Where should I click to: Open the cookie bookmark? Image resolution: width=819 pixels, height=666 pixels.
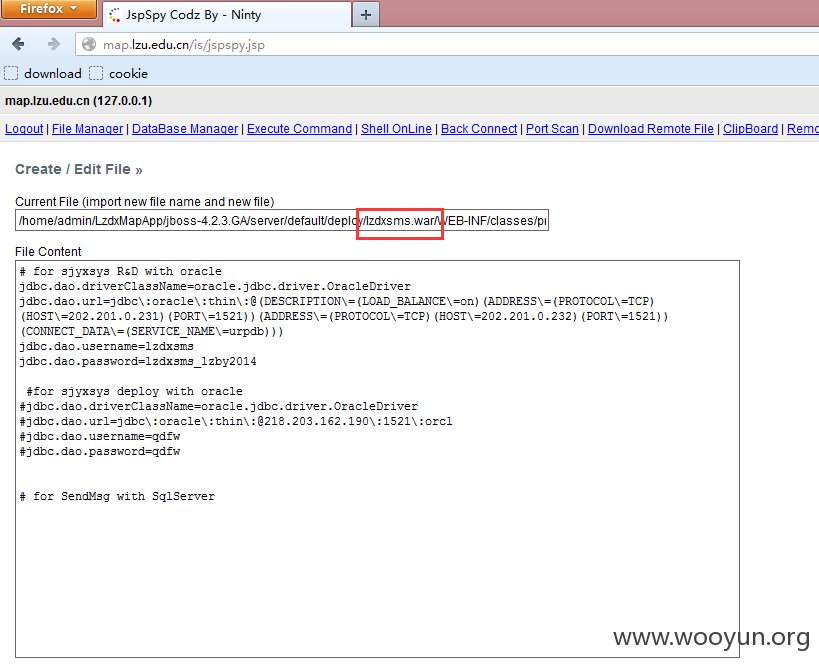[119, 74]
